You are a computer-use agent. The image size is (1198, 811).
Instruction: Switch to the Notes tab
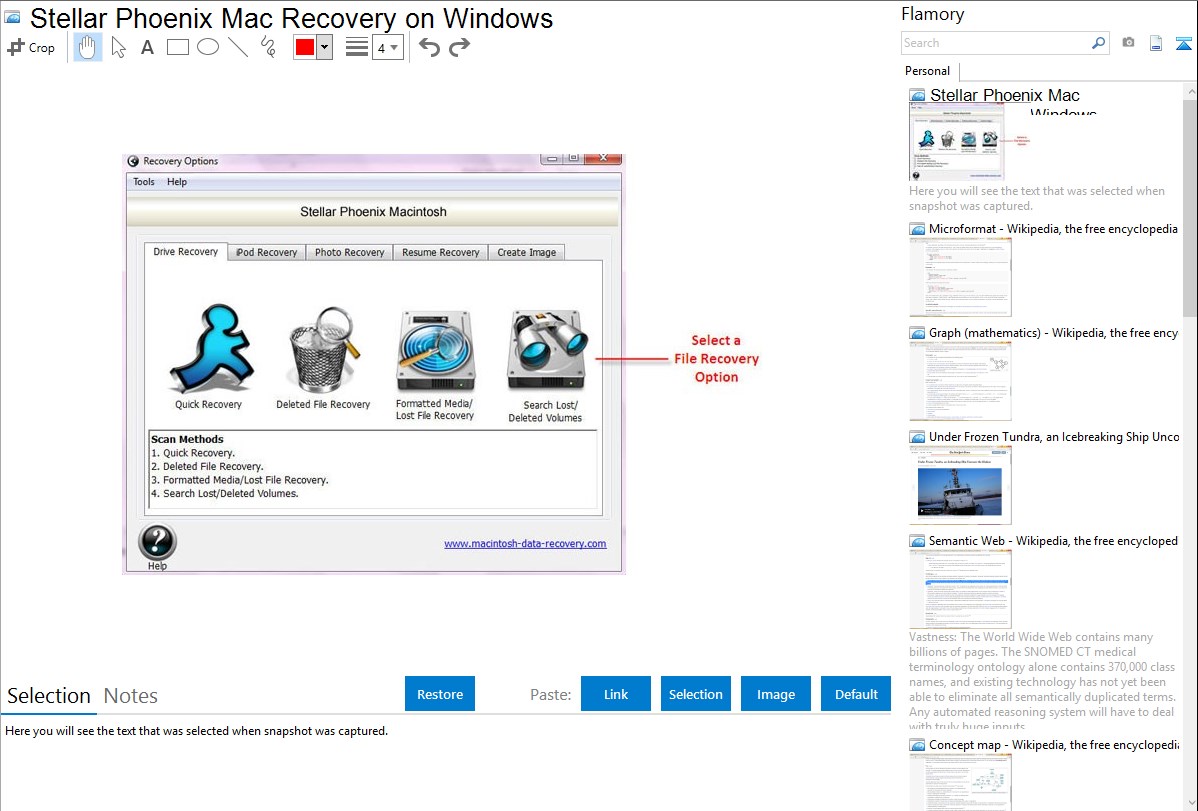pyautogui.click(x=131, y=696)
